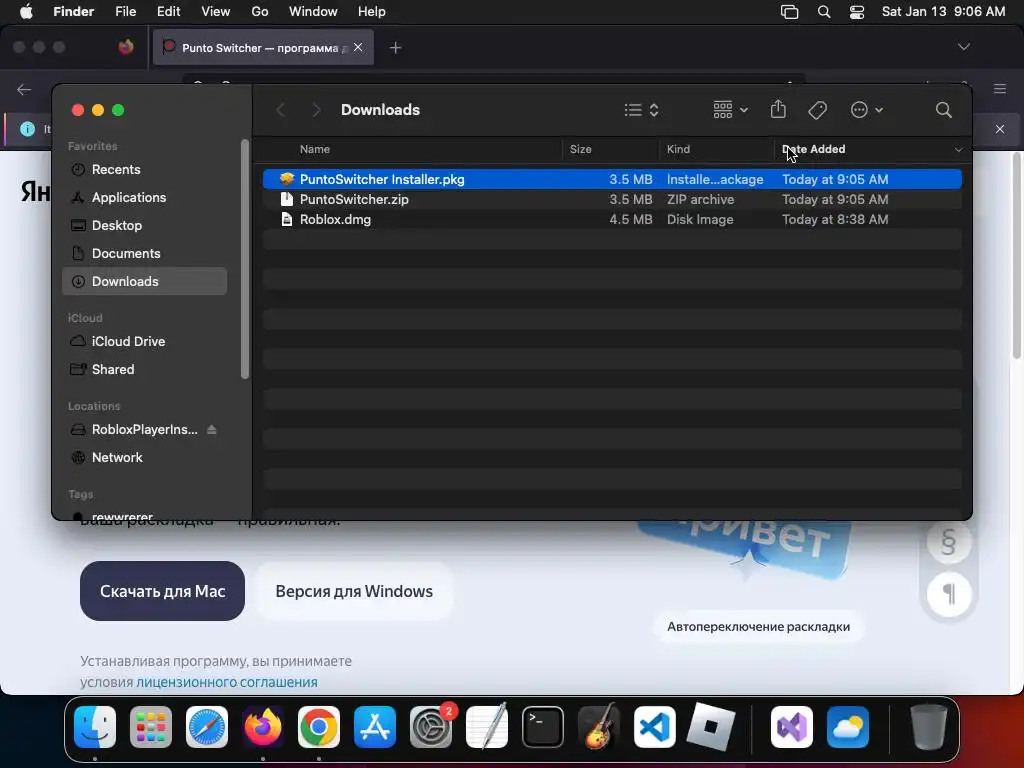Screen dimensions: 1024x768
Task: Click the Автопереключение раскладки label
Action: click(x=758, y=627)
